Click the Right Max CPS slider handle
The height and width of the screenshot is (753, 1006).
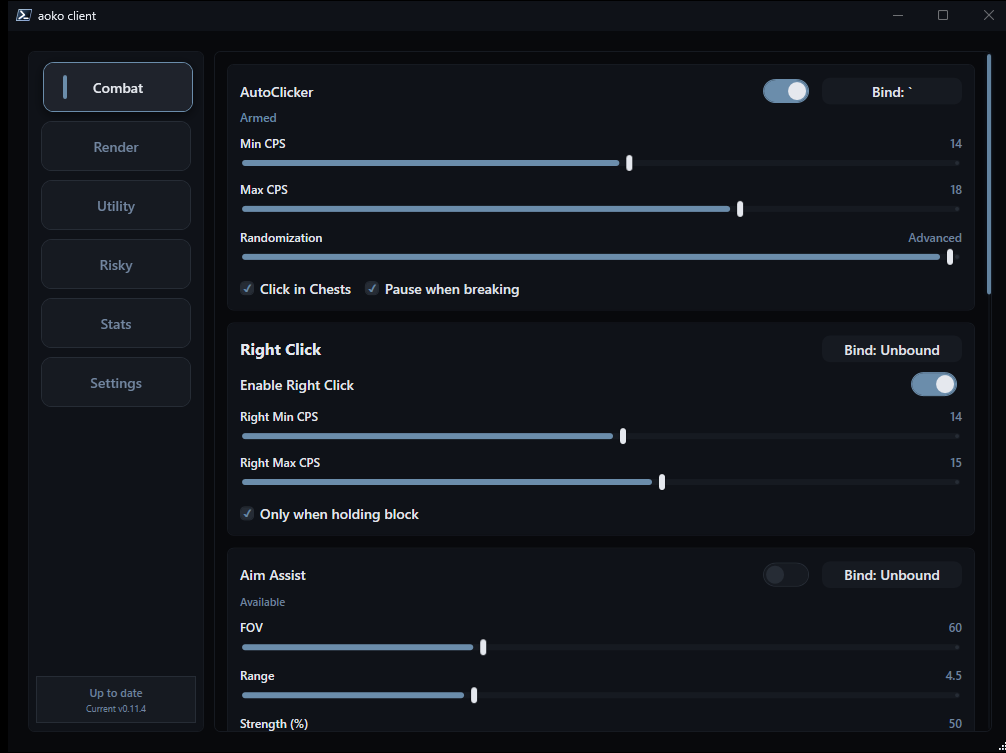[x=662, y=482]
